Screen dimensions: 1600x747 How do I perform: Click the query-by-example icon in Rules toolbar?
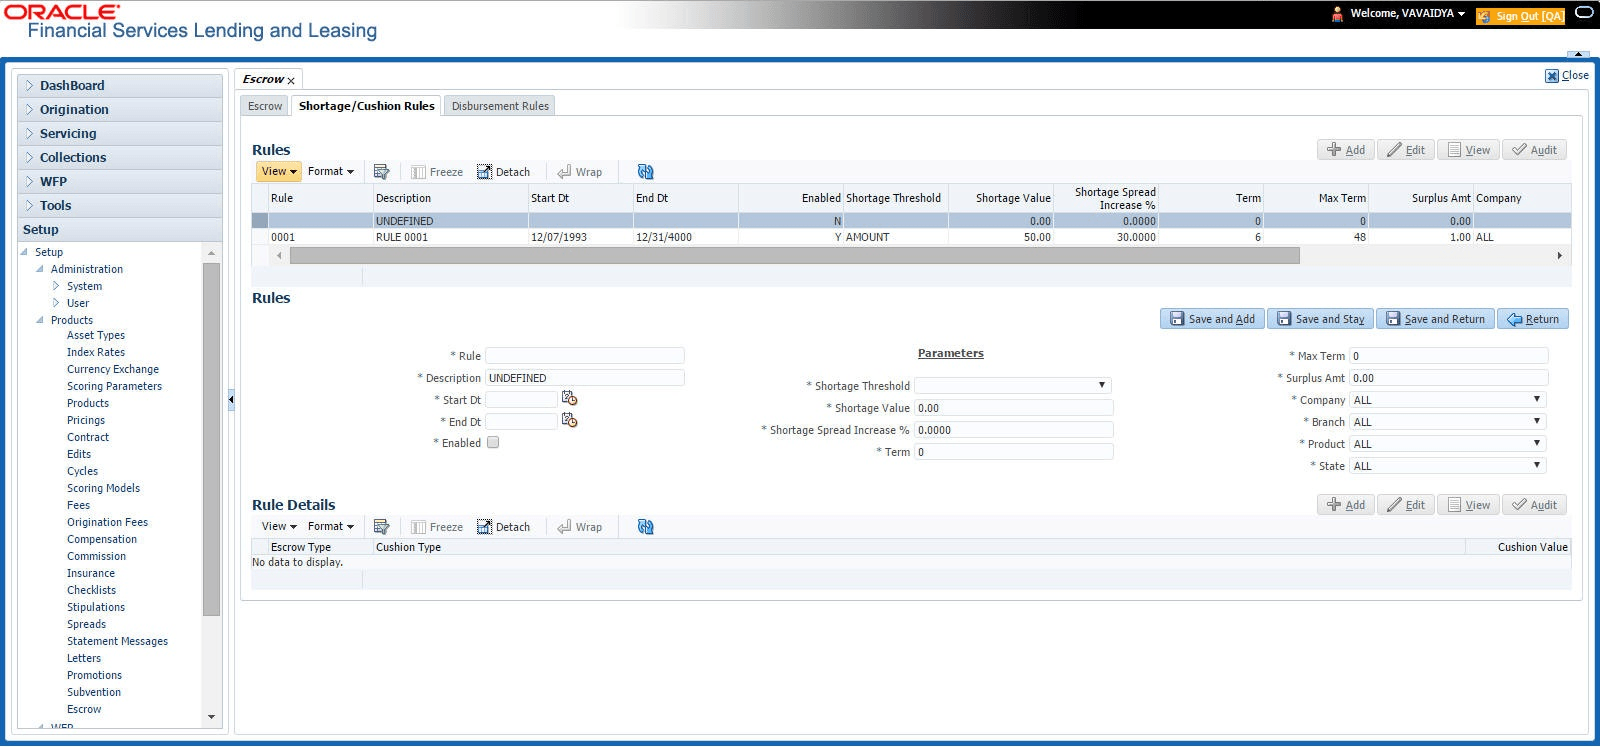point(381,172)
